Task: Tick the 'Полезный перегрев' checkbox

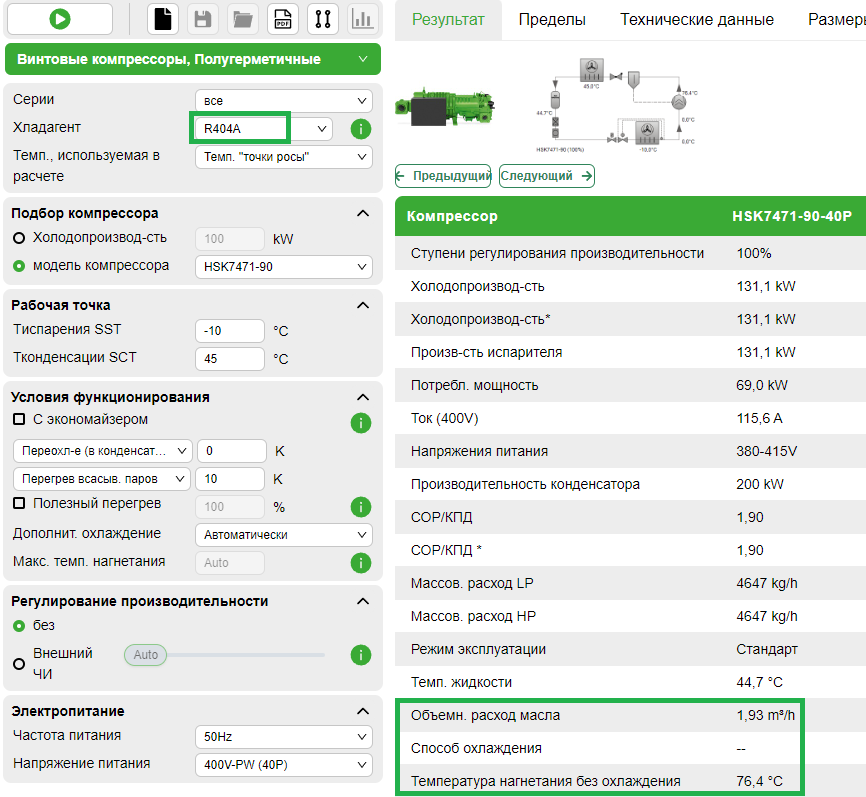Action: (x=19, y=503)
